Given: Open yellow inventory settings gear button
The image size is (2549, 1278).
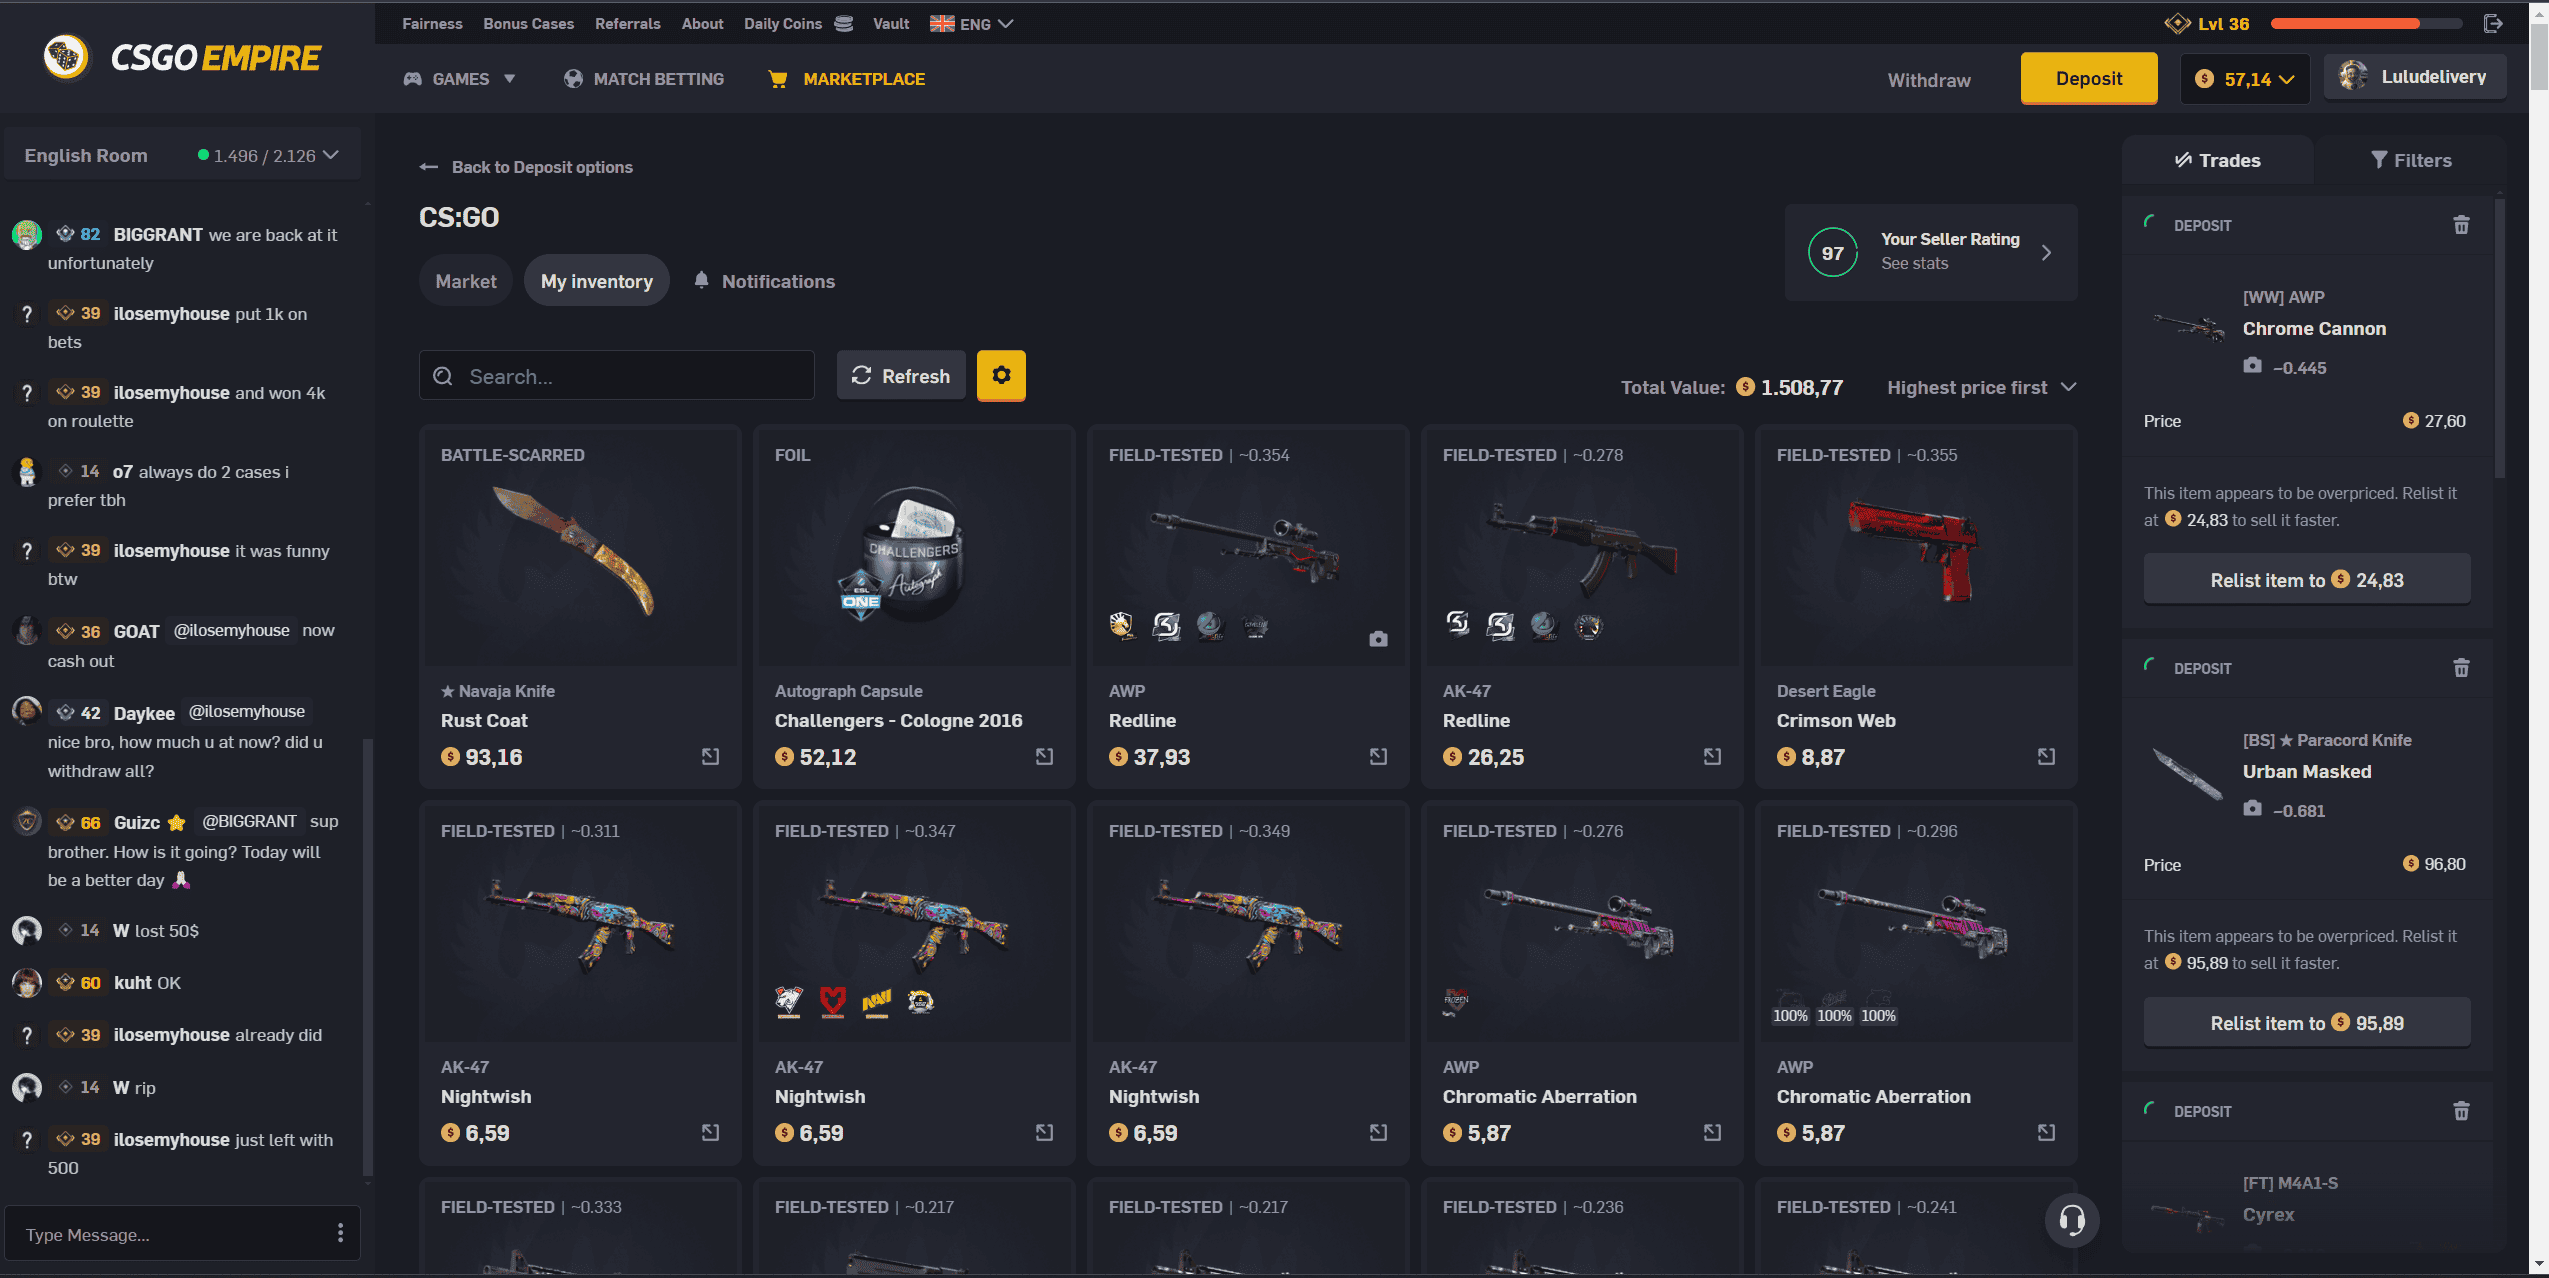Looking at the screenshot, I should [x=1001, y=375].
